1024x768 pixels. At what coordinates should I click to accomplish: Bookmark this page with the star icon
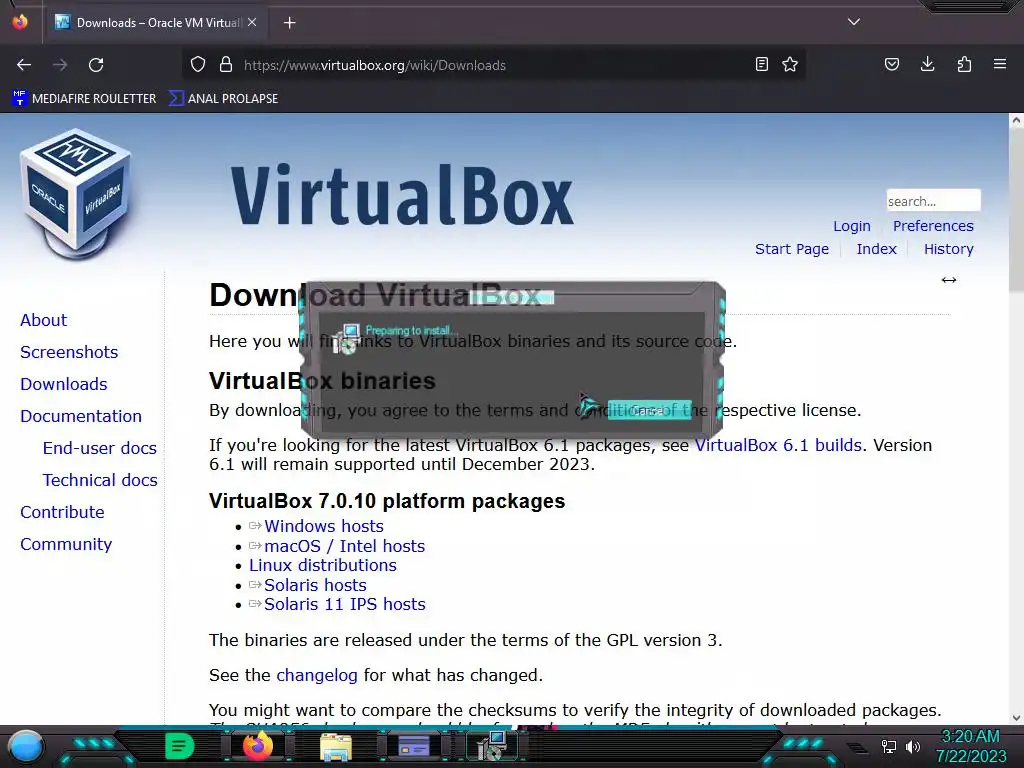[x=790, y=65]
